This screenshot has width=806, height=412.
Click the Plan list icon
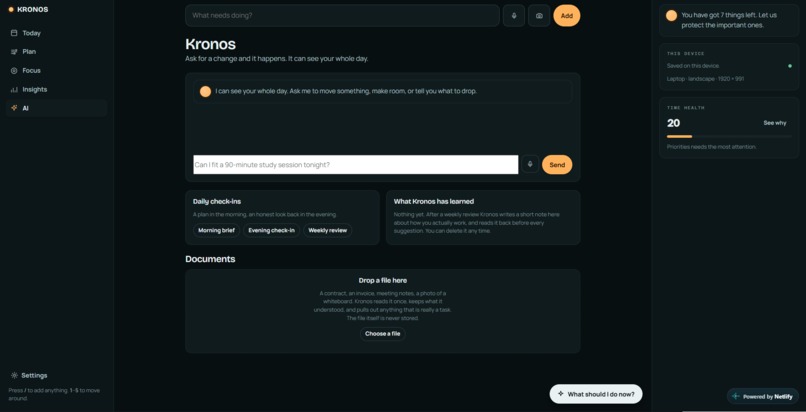tap(14, 52)
